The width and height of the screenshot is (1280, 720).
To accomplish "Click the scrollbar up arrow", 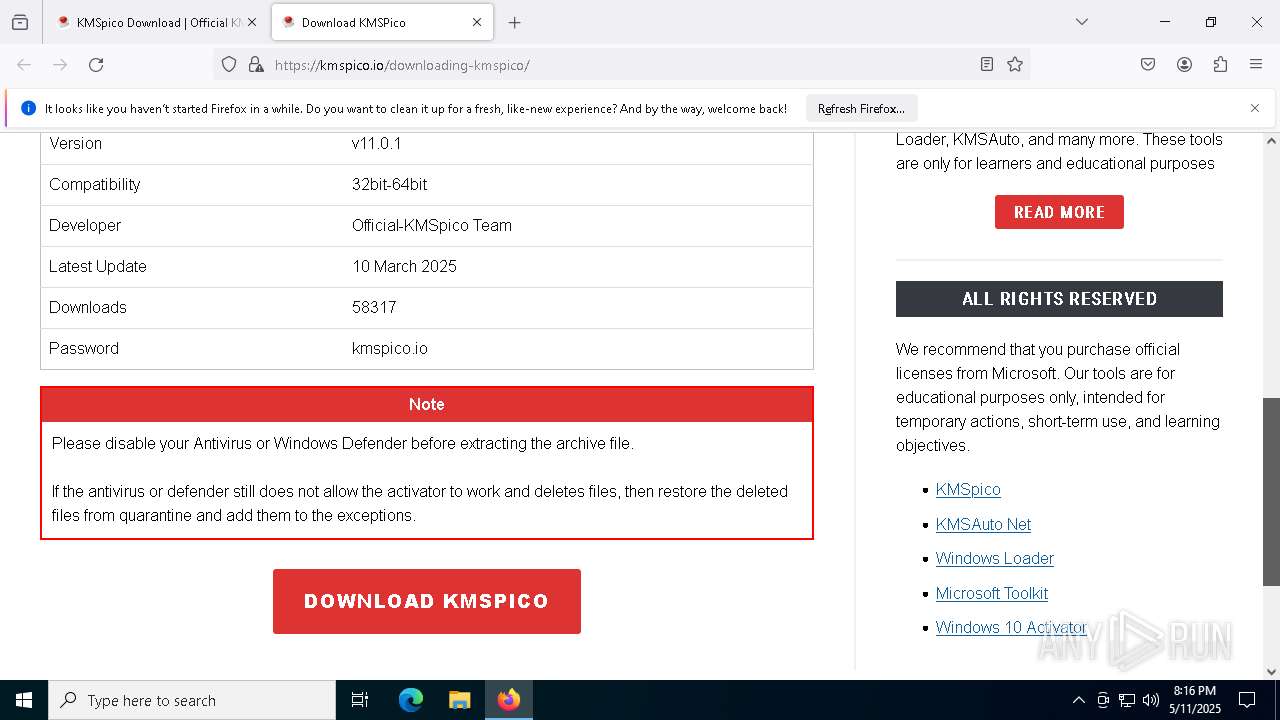I will [1271, 141].
